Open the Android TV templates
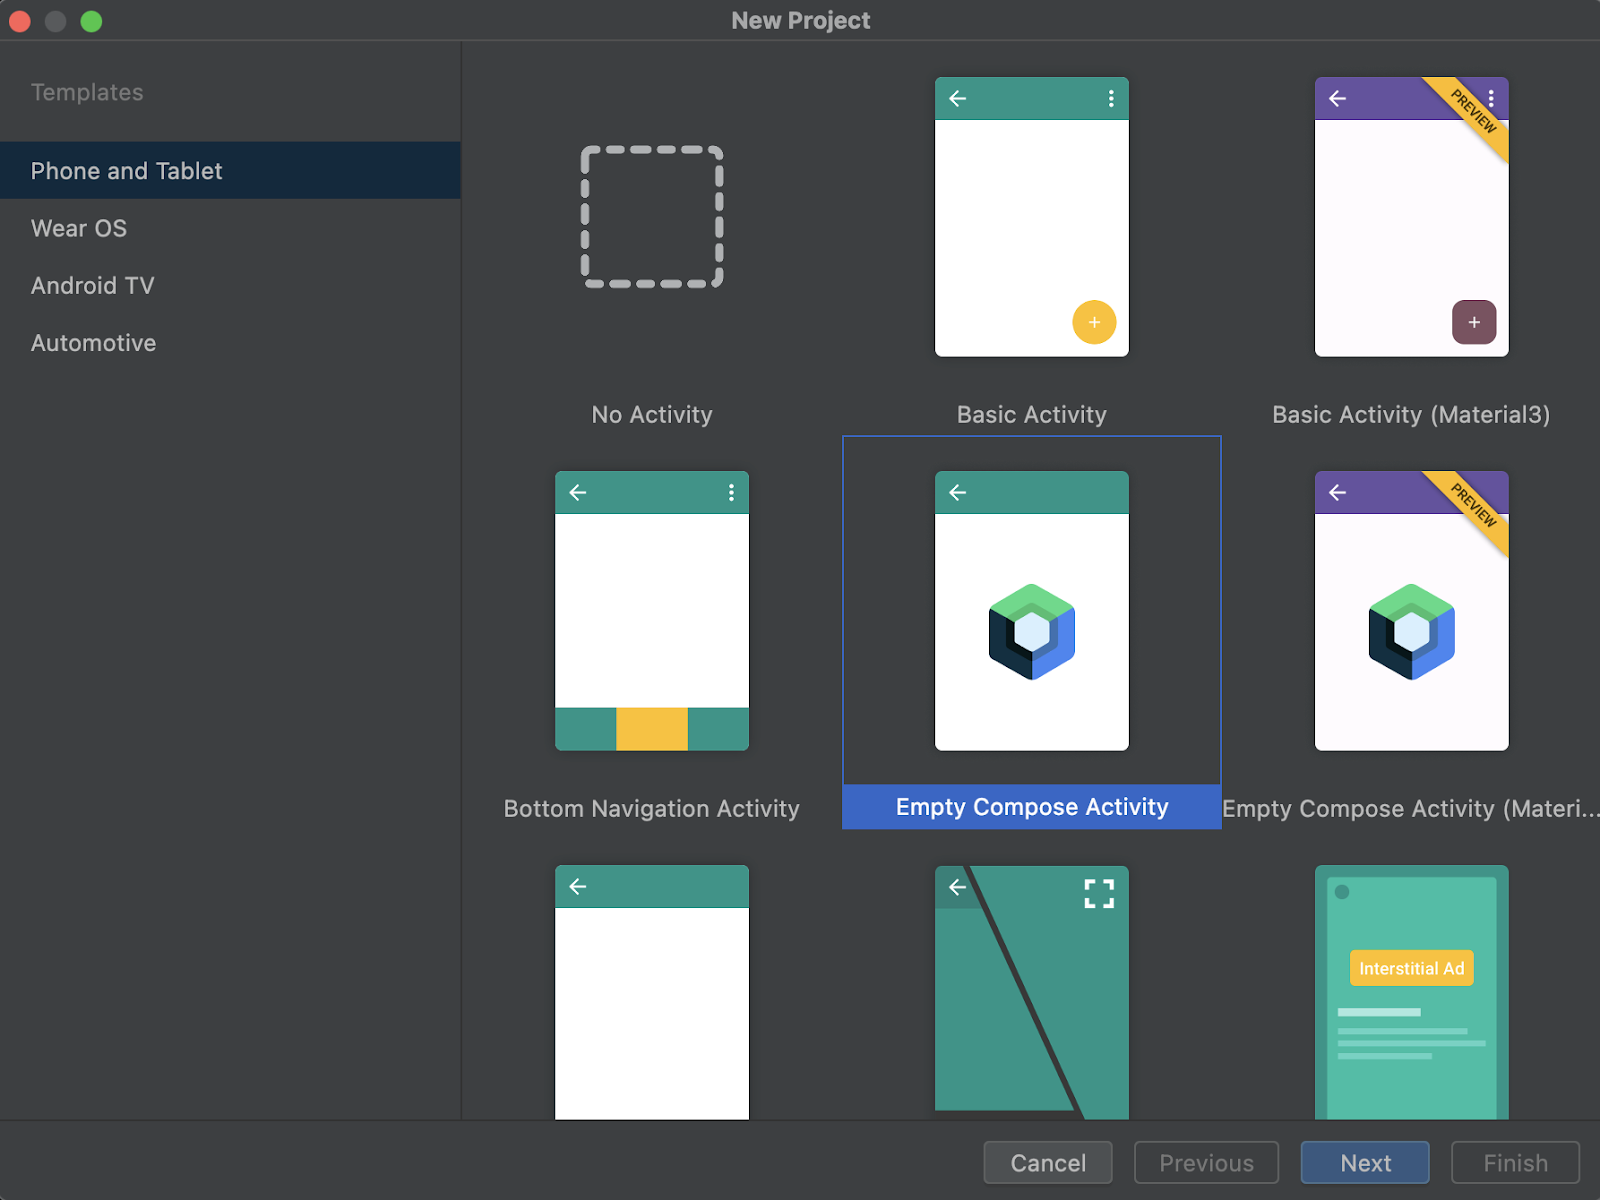 tap(92, 285)
